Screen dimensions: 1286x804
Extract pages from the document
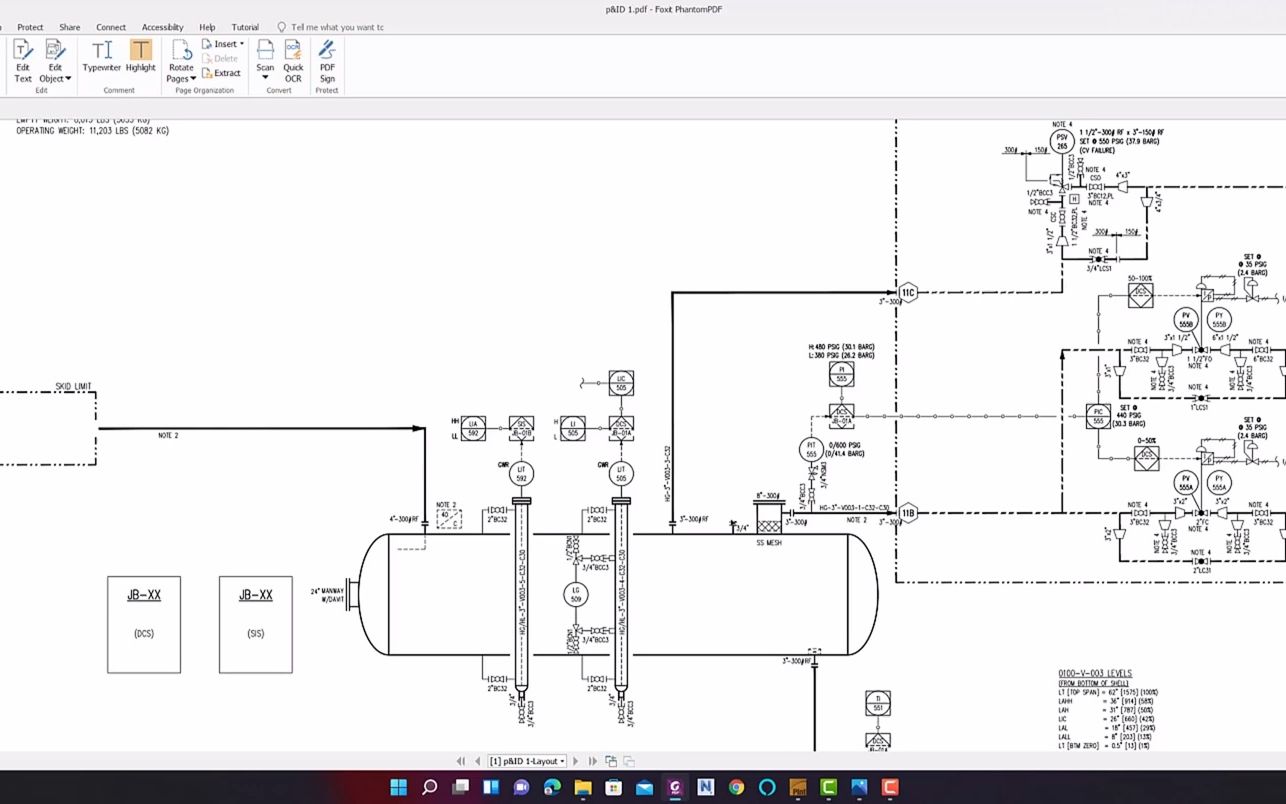221,73
